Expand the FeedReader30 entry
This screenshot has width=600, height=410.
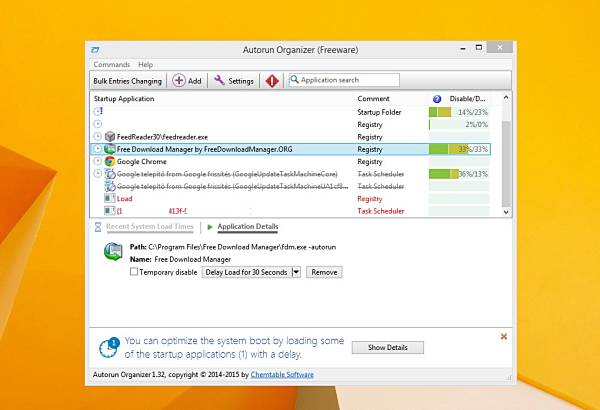point(98,136)
